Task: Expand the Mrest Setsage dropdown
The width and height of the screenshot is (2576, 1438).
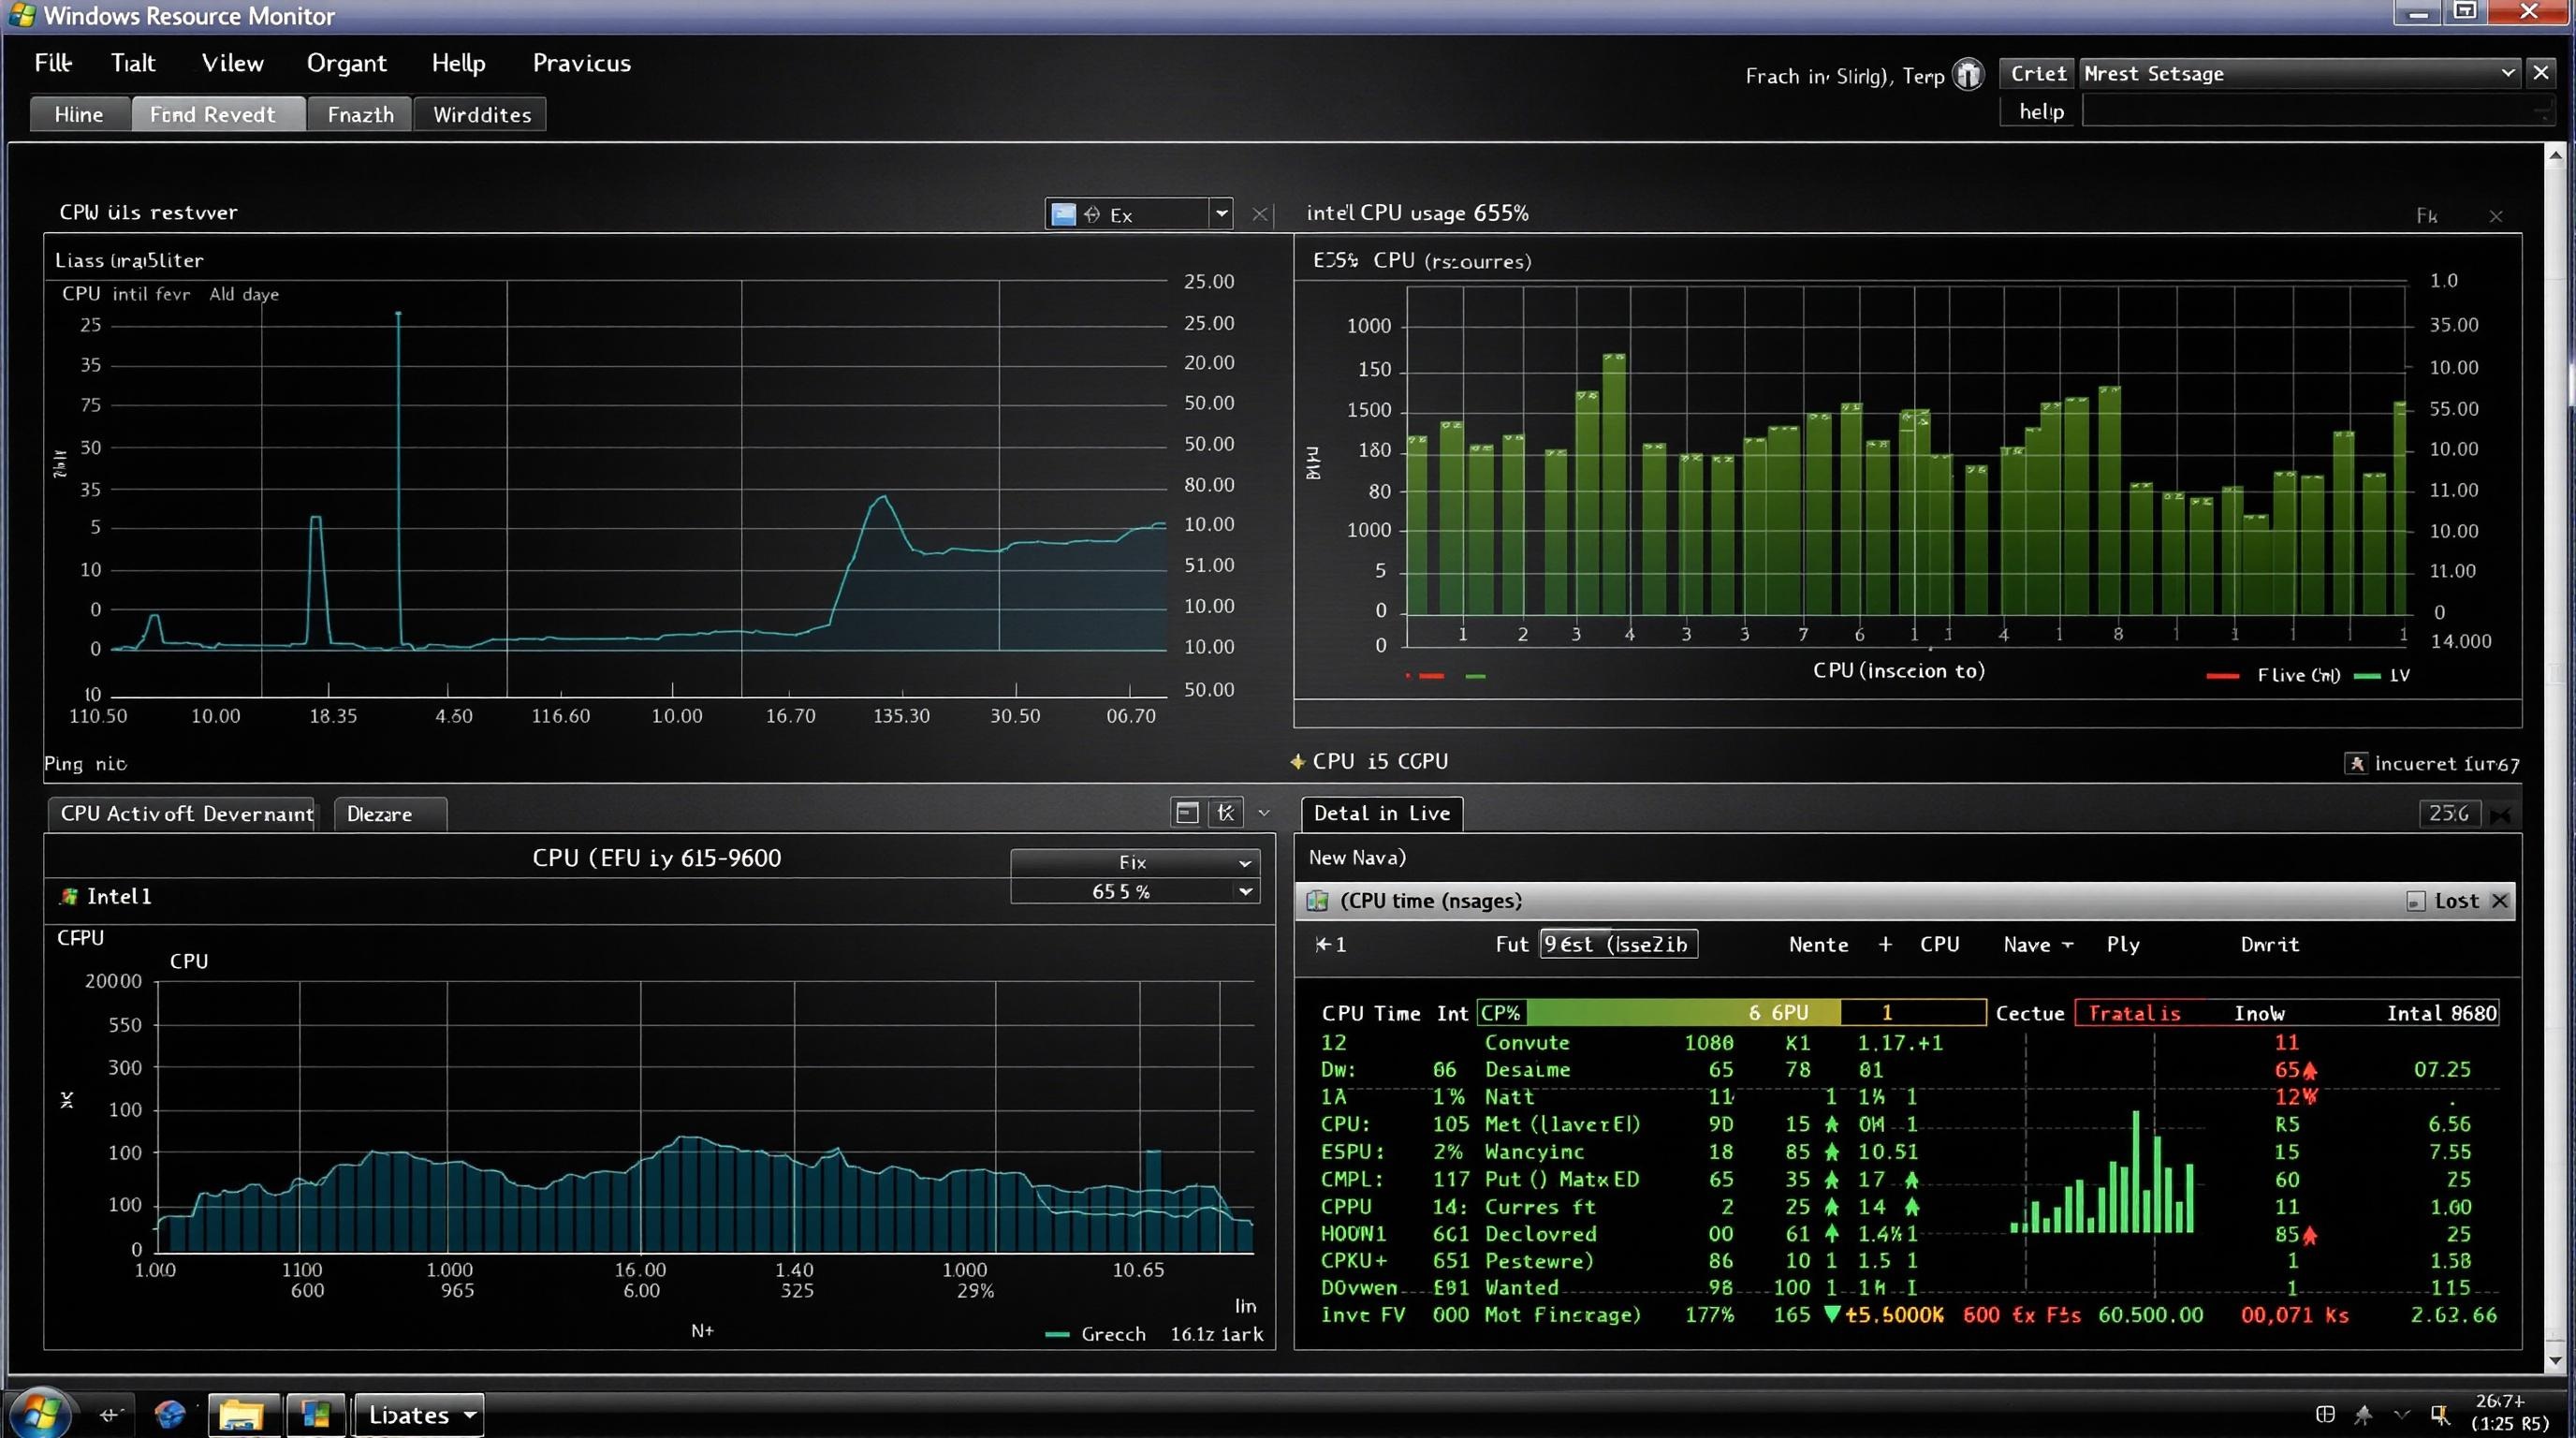Action: (2507, 73)
